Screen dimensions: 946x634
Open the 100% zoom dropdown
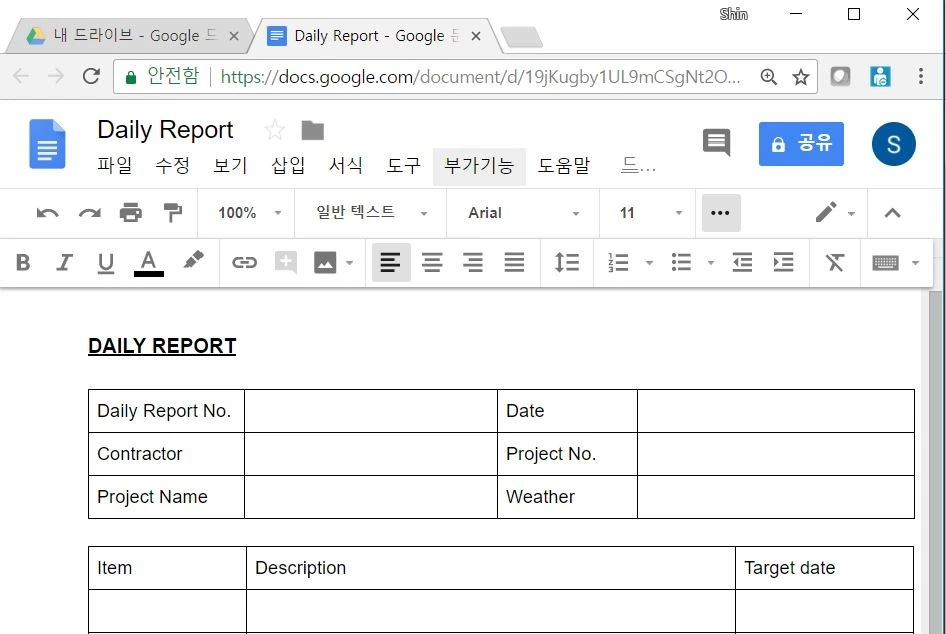[x=249, y=213]
